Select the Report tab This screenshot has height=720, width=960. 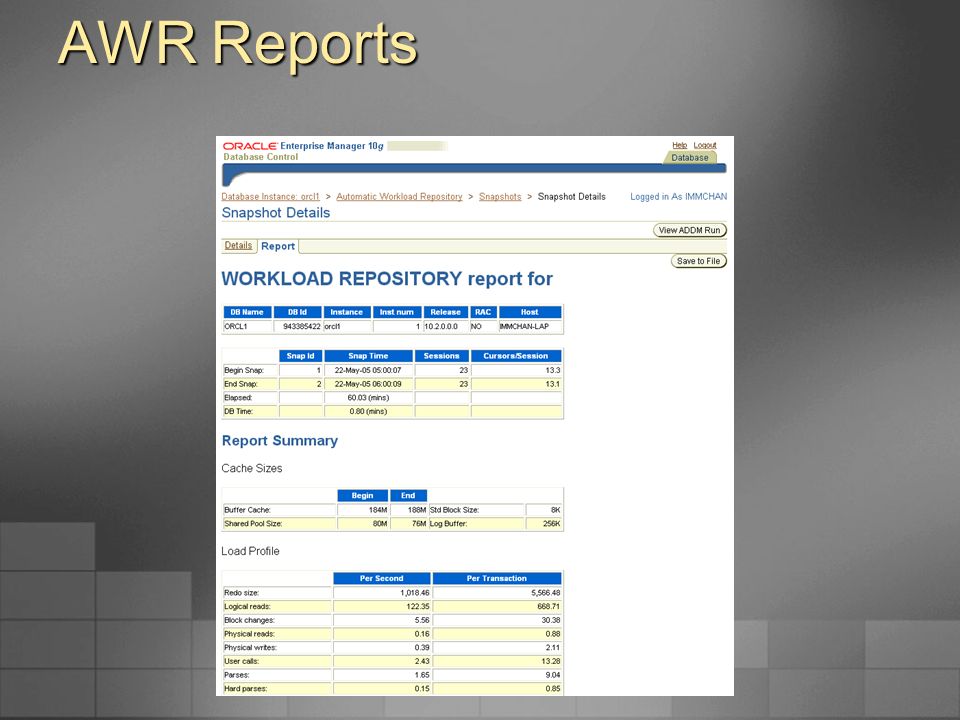[x=278, y=246]
